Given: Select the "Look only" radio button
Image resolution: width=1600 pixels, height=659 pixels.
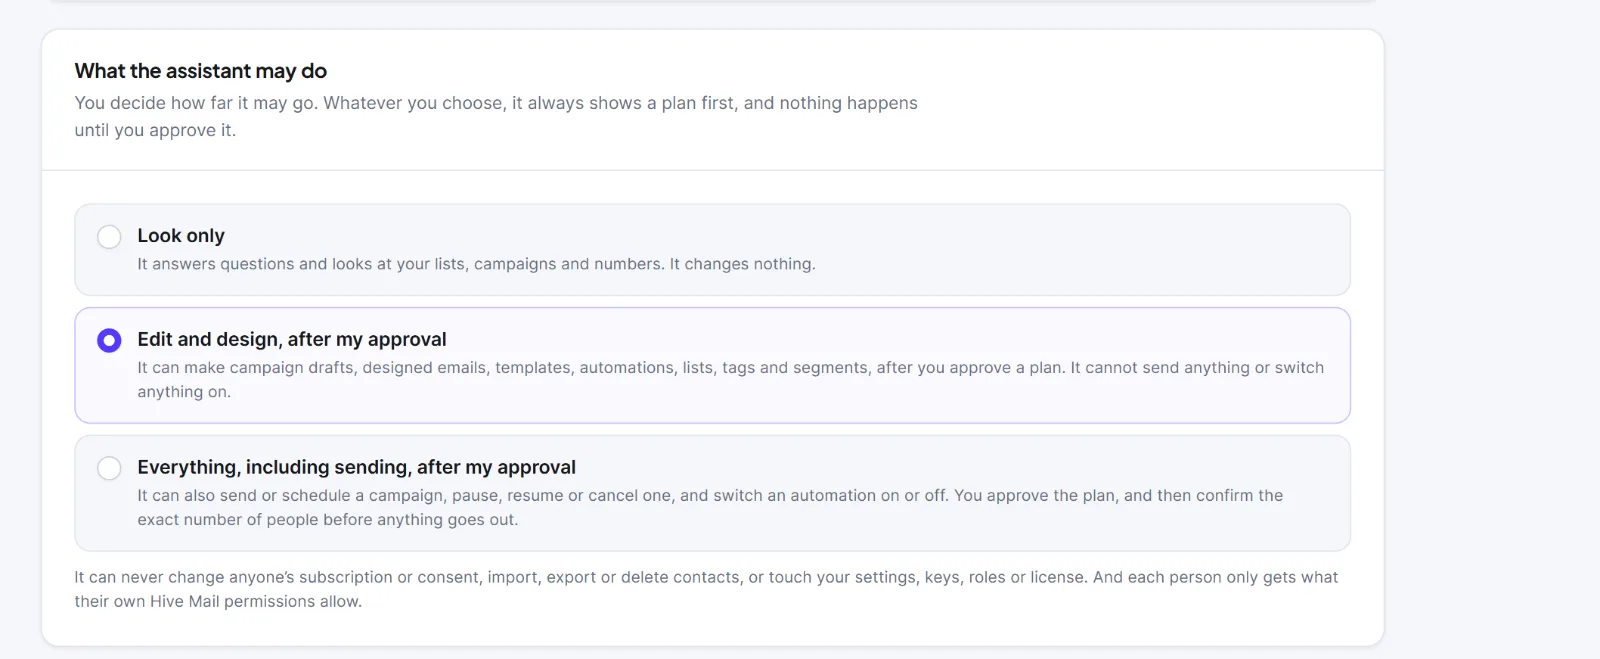Looking at the screenshot, I should [x=109, y=237].
